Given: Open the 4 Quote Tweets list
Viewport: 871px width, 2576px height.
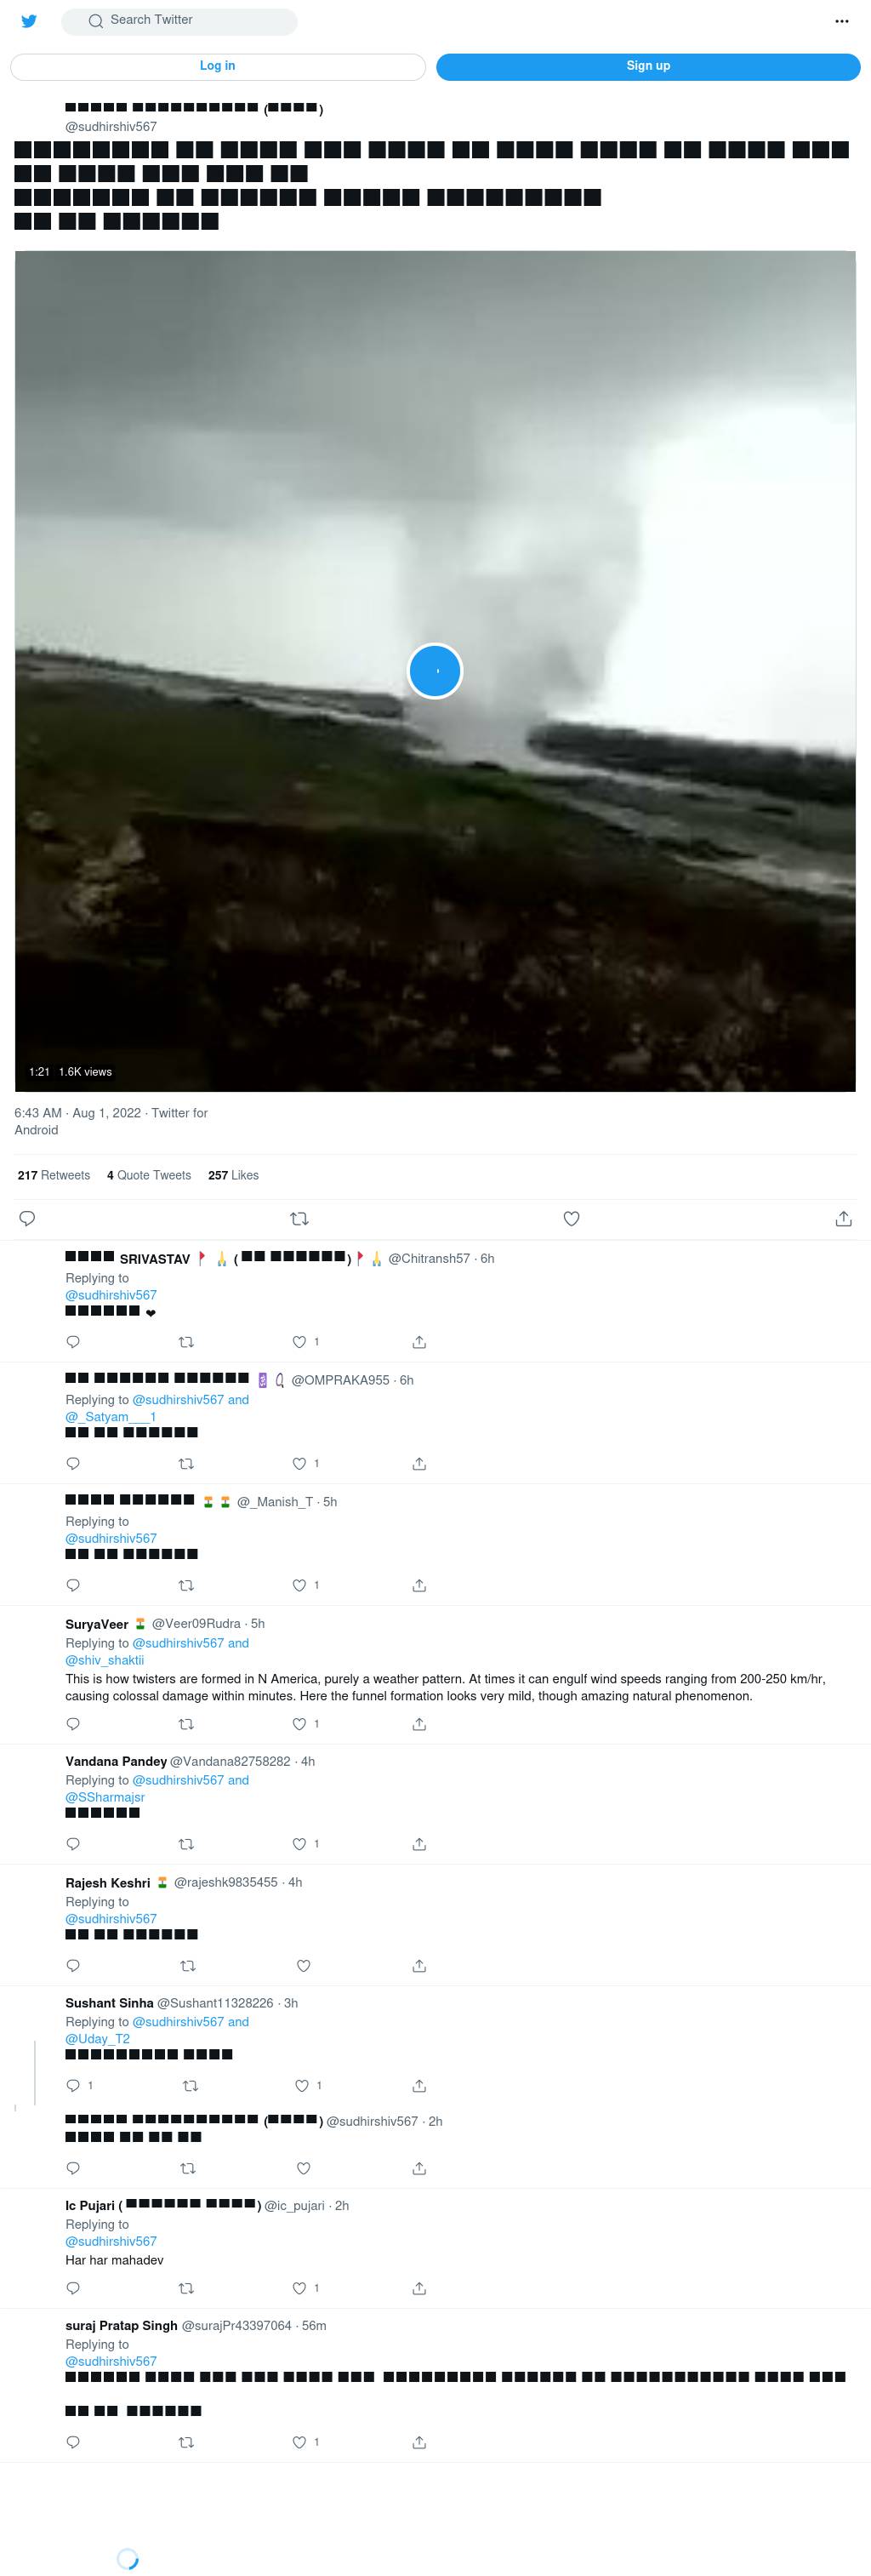Looking at the screenshot, I should (x=149, y=1175).
